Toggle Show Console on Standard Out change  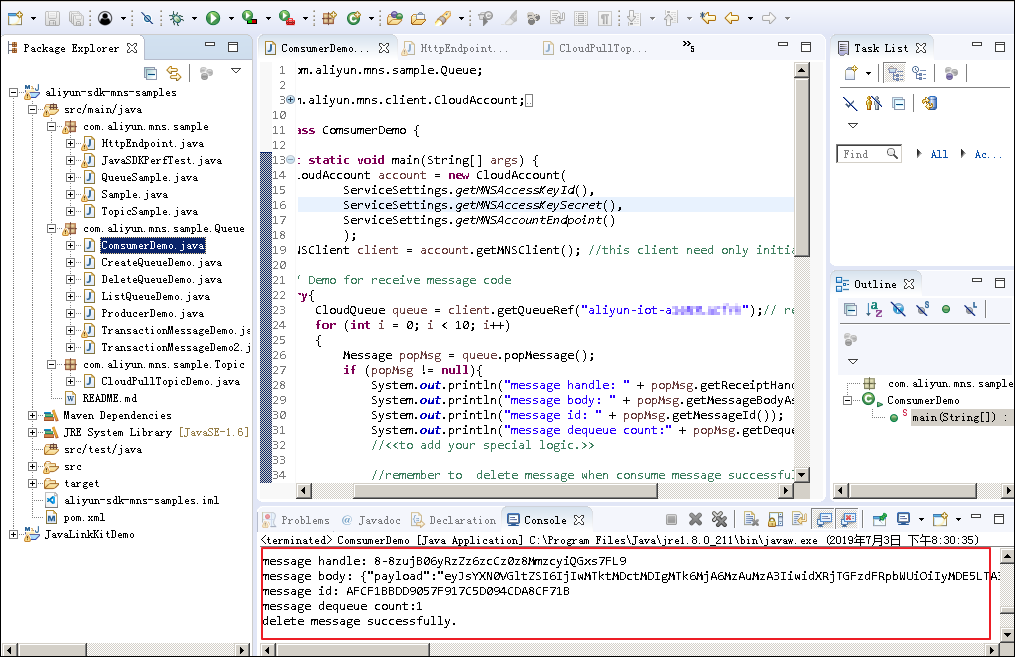[824, 519]
